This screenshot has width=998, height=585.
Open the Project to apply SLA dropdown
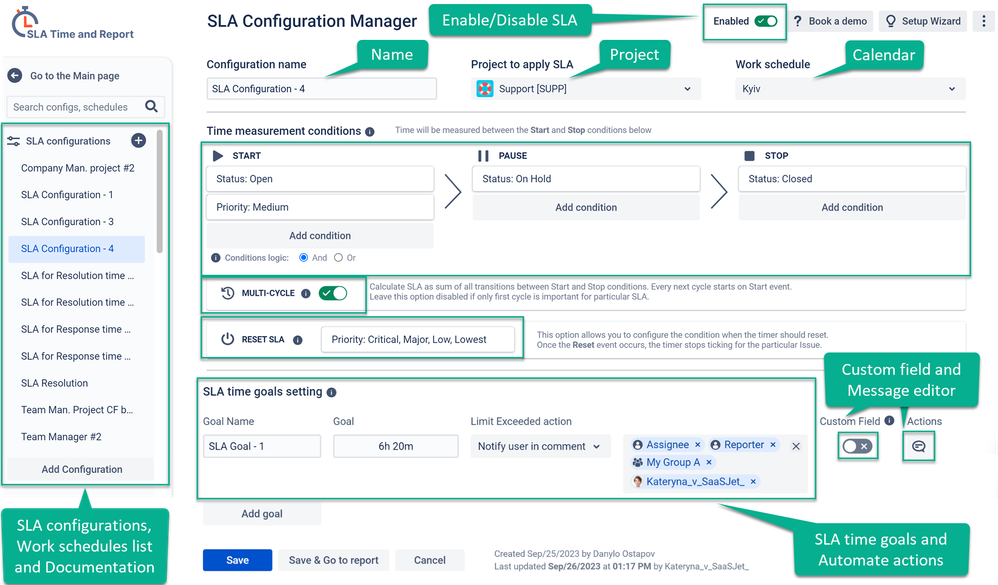[x=585, y=88]
